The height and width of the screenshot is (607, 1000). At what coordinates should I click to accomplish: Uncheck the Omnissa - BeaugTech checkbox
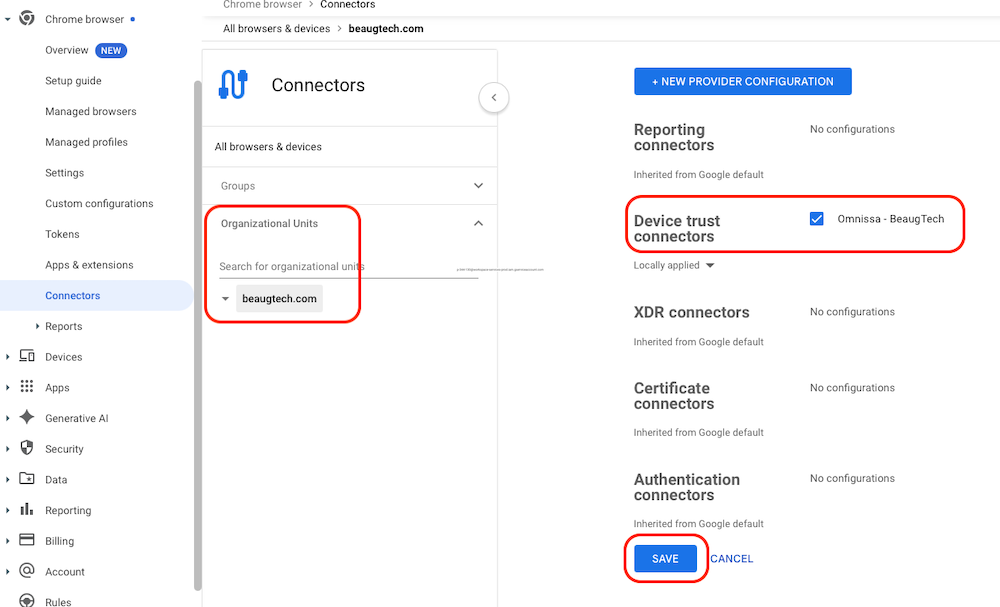tap(817, 219)
